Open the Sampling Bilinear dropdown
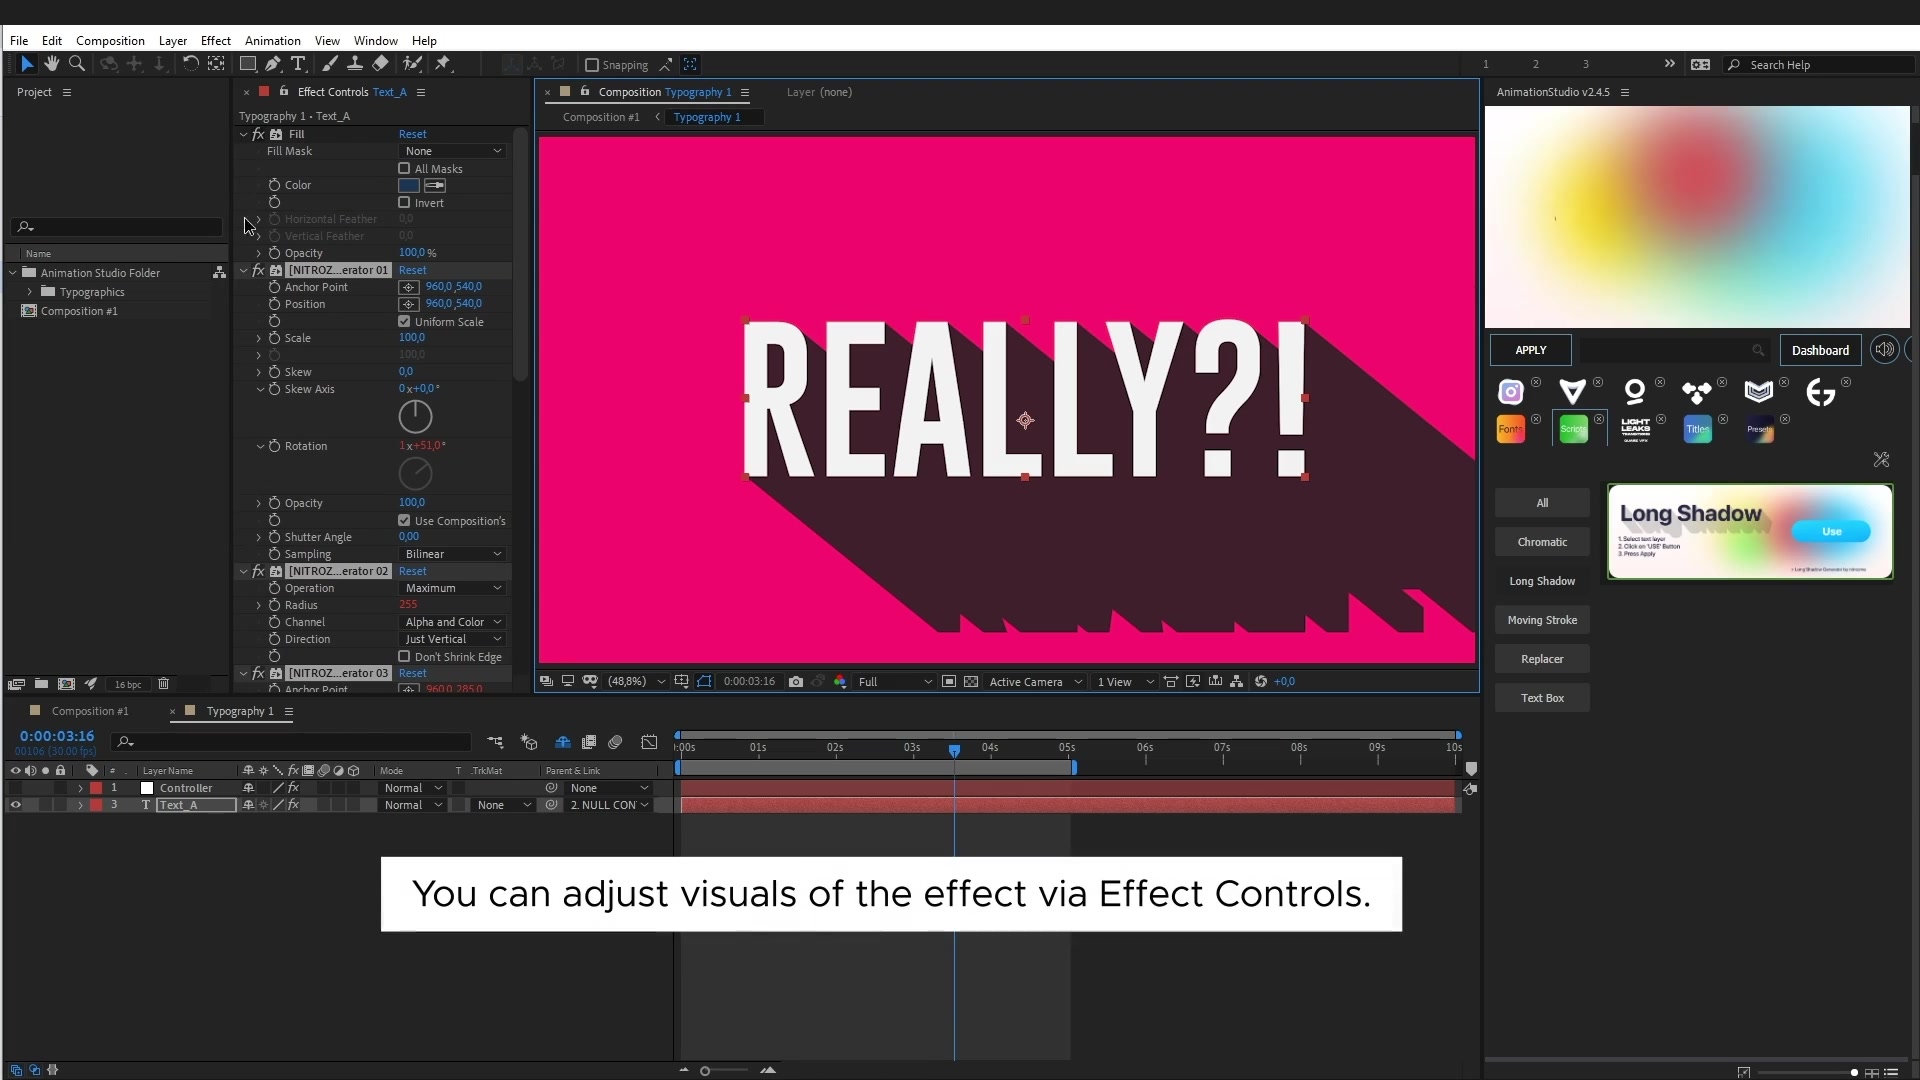1920x1080 pixels. (x=453, y=554)
